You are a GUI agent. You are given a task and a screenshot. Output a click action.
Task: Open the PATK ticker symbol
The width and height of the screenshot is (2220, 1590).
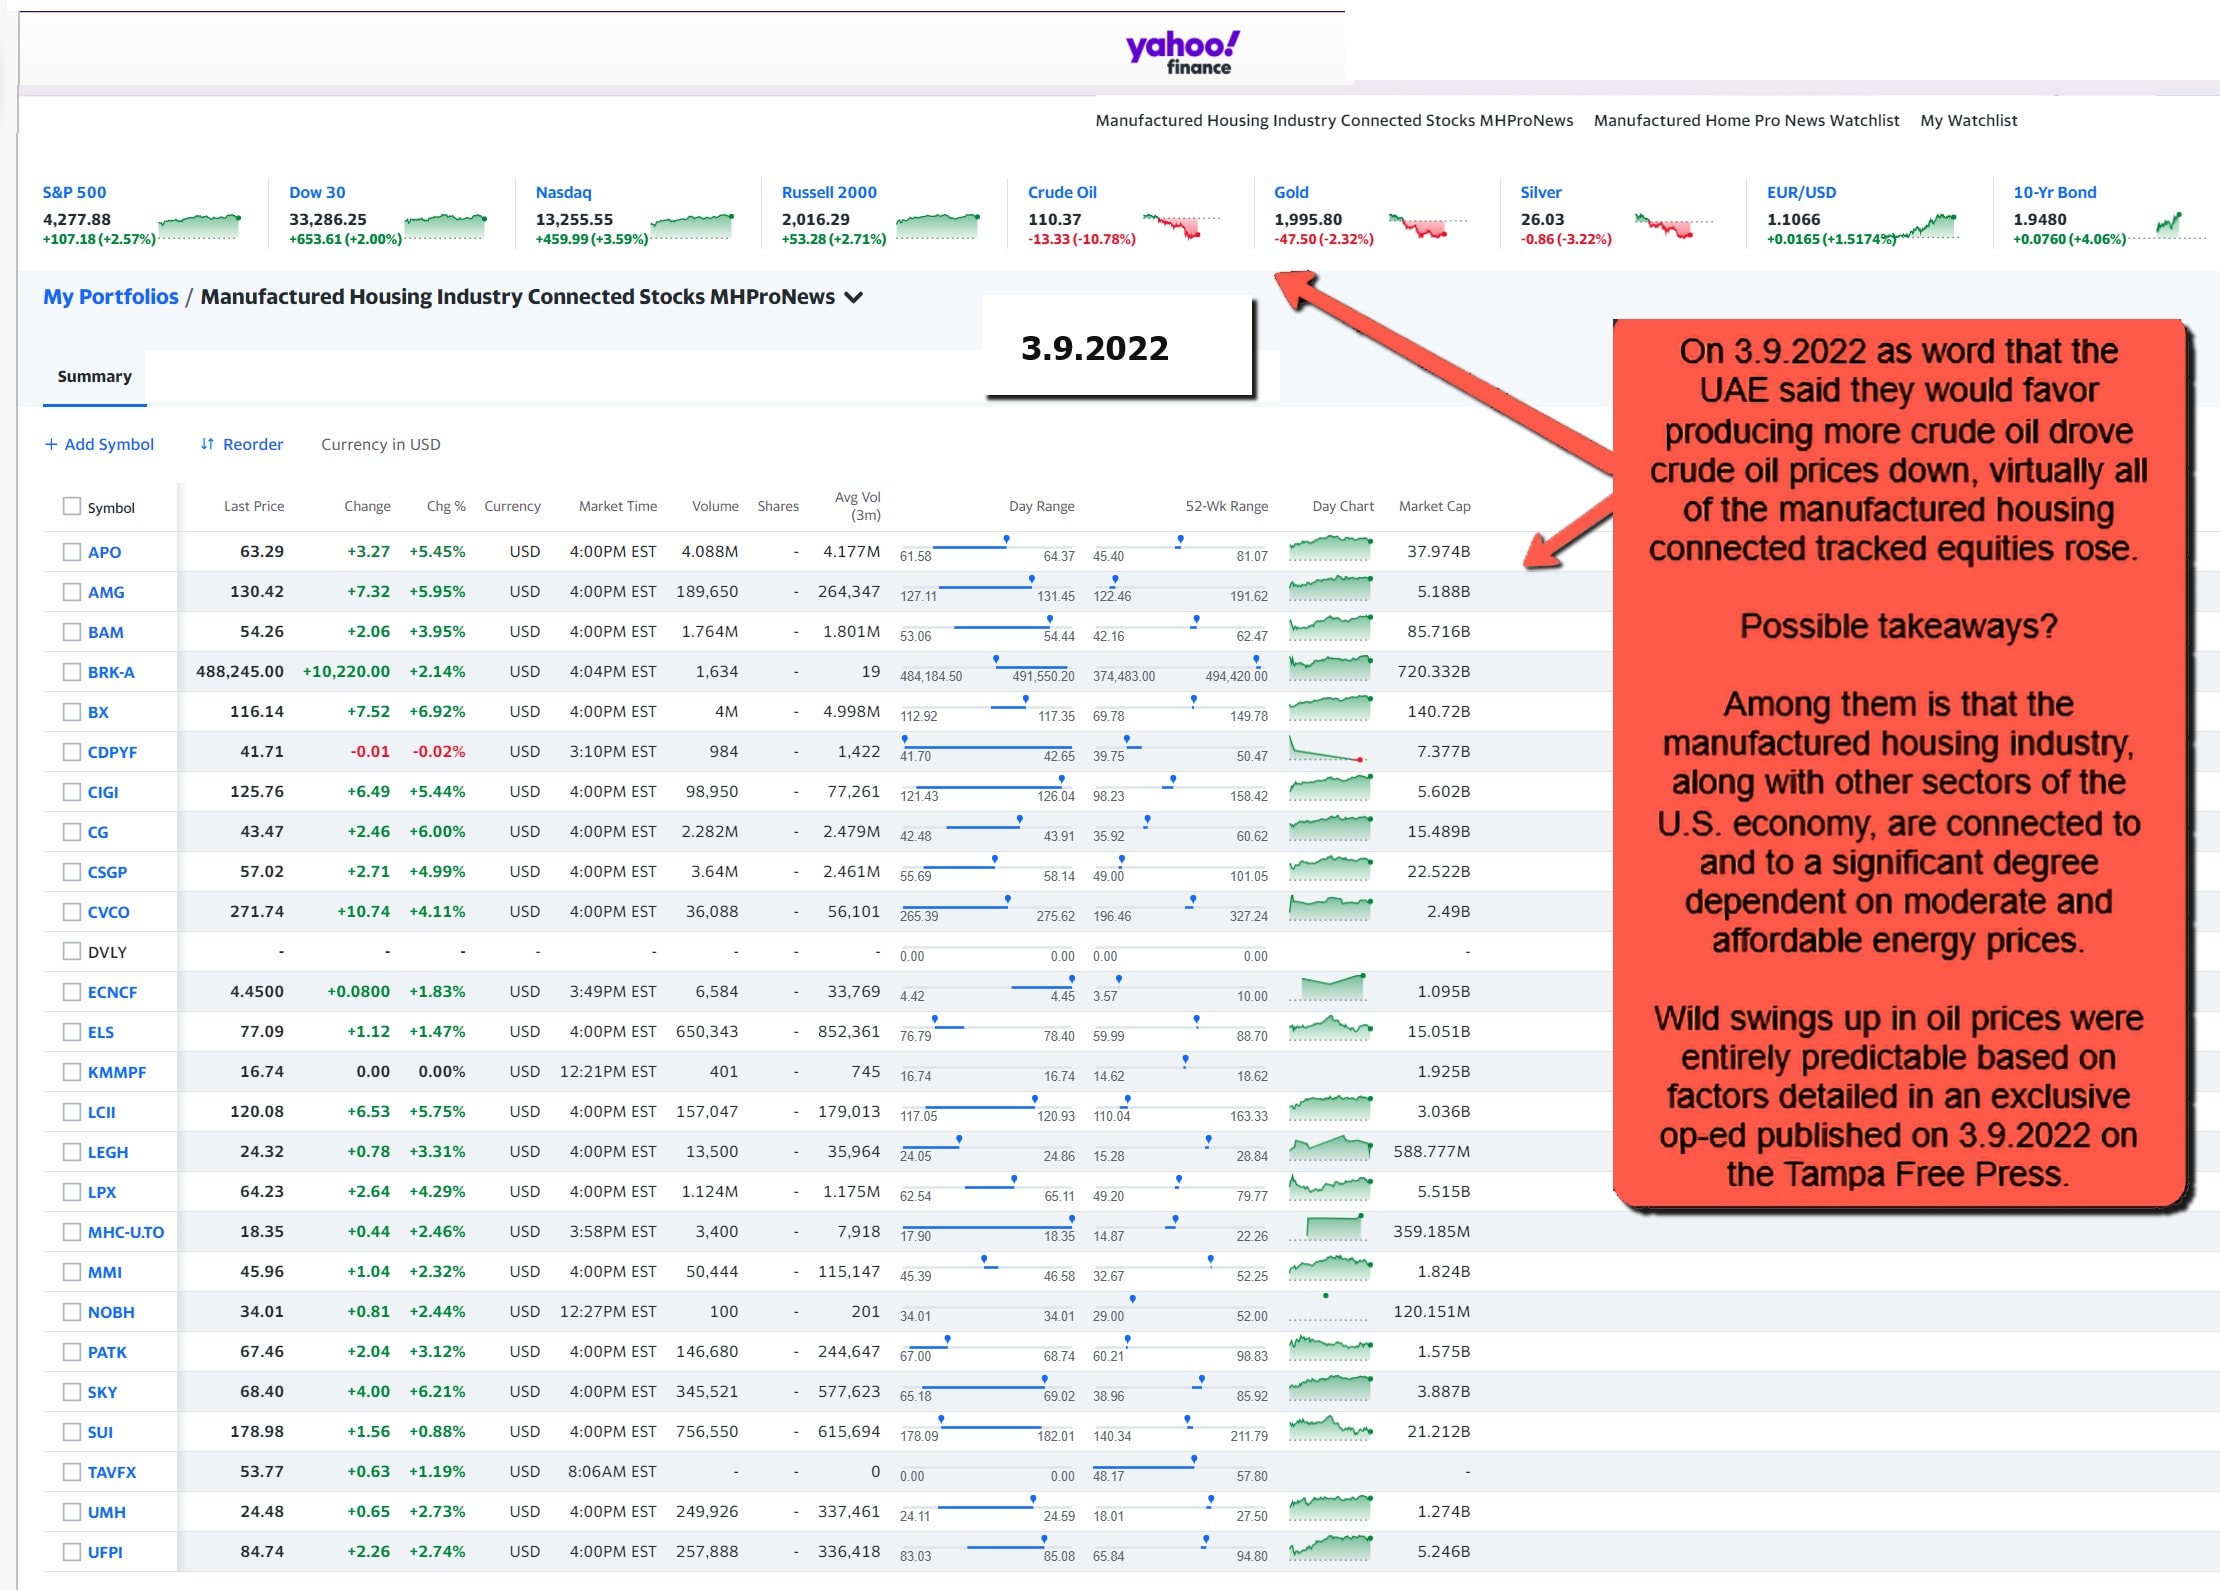tap(107, 1352)
